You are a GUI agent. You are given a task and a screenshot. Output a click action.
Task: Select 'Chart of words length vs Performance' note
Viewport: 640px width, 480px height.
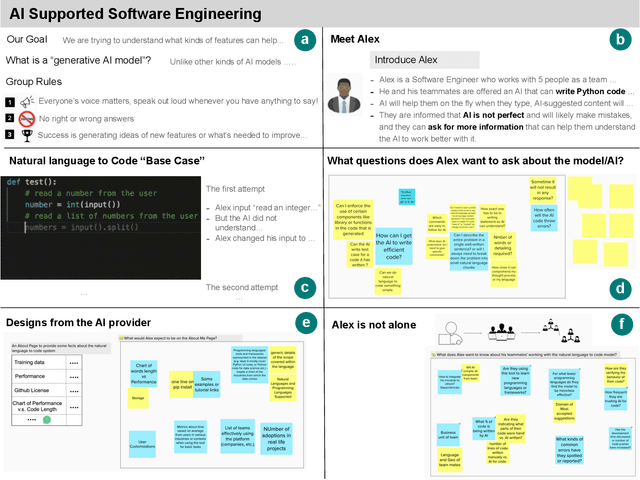(144, 373)
